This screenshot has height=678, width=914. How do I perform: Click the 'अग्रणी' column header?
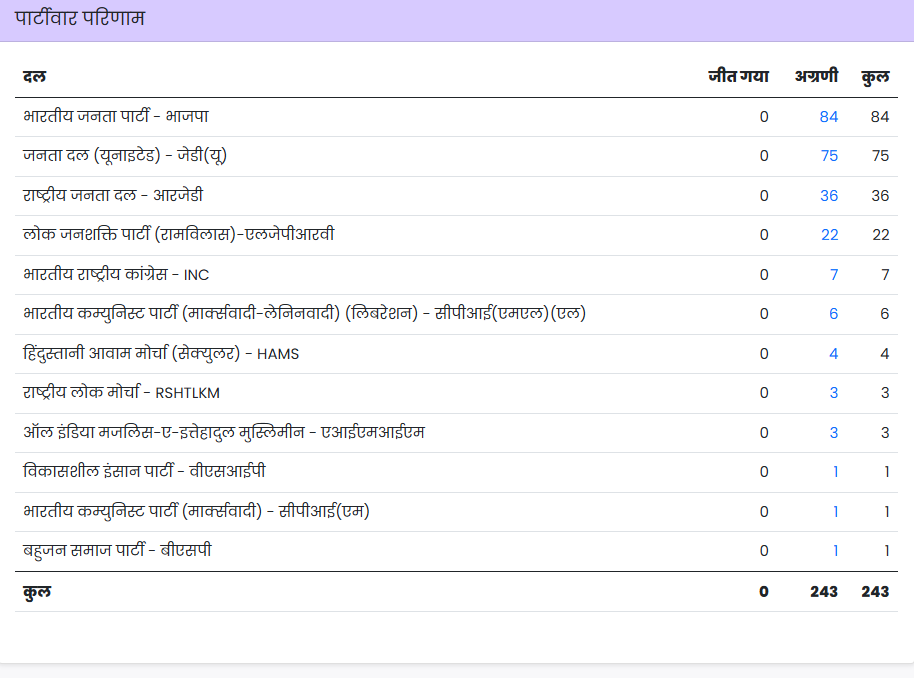point(816,76)
